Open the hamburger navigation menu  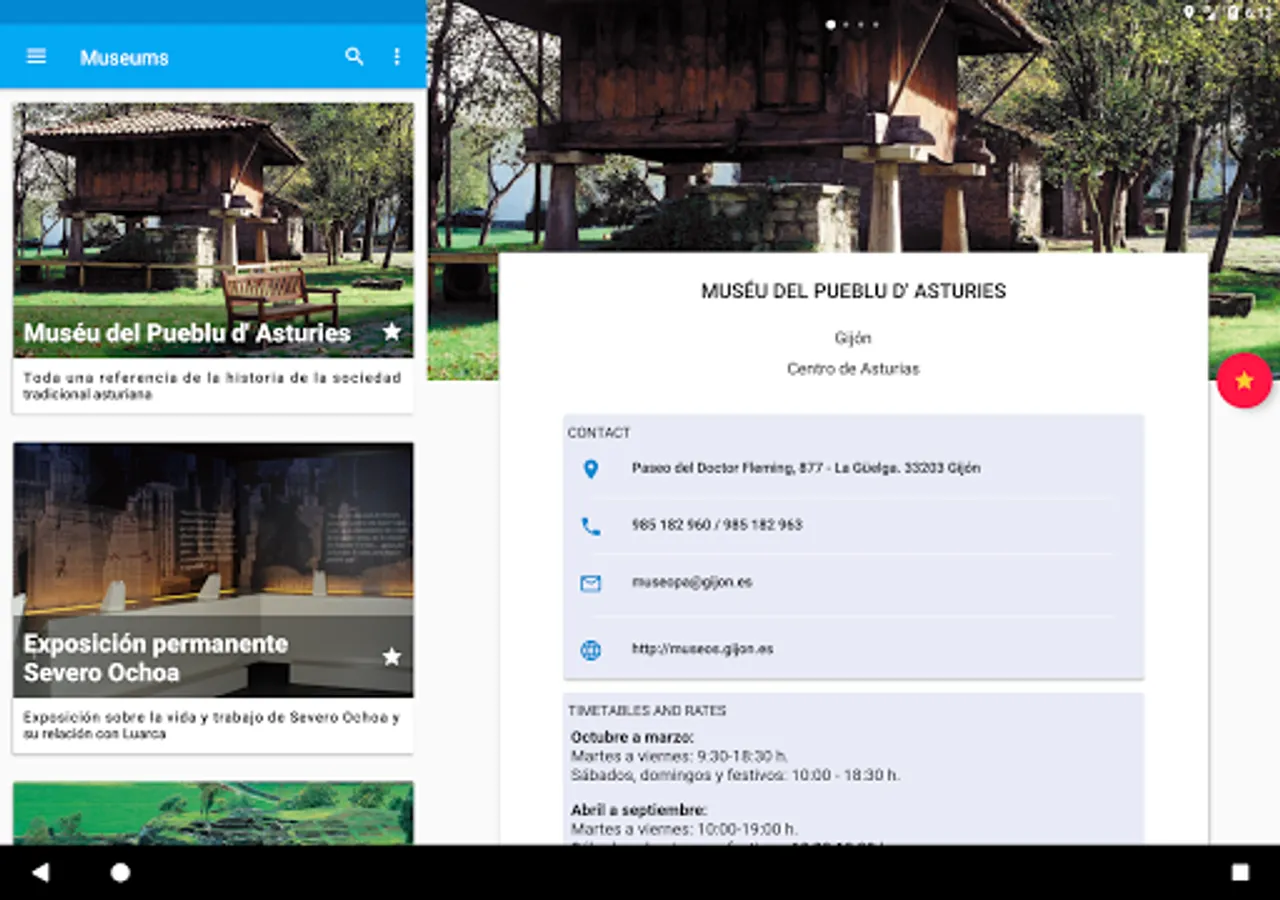[36, 56]
